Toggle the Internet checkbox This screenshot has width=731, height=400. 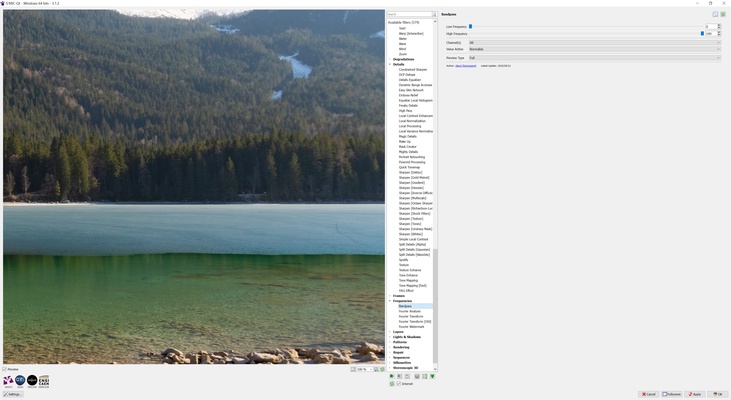(399, 384)
